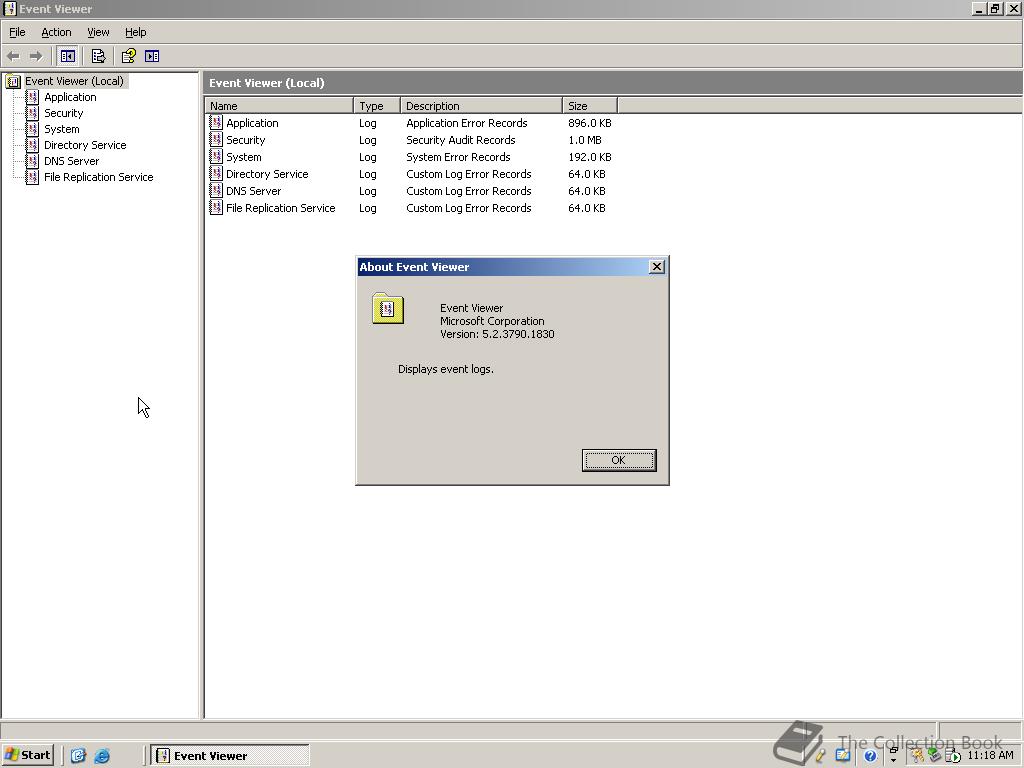Click 'Version: 5.2.3790.1830' text in dialog
Viewport: 1024px width, 768px height.
click(497, 334)
